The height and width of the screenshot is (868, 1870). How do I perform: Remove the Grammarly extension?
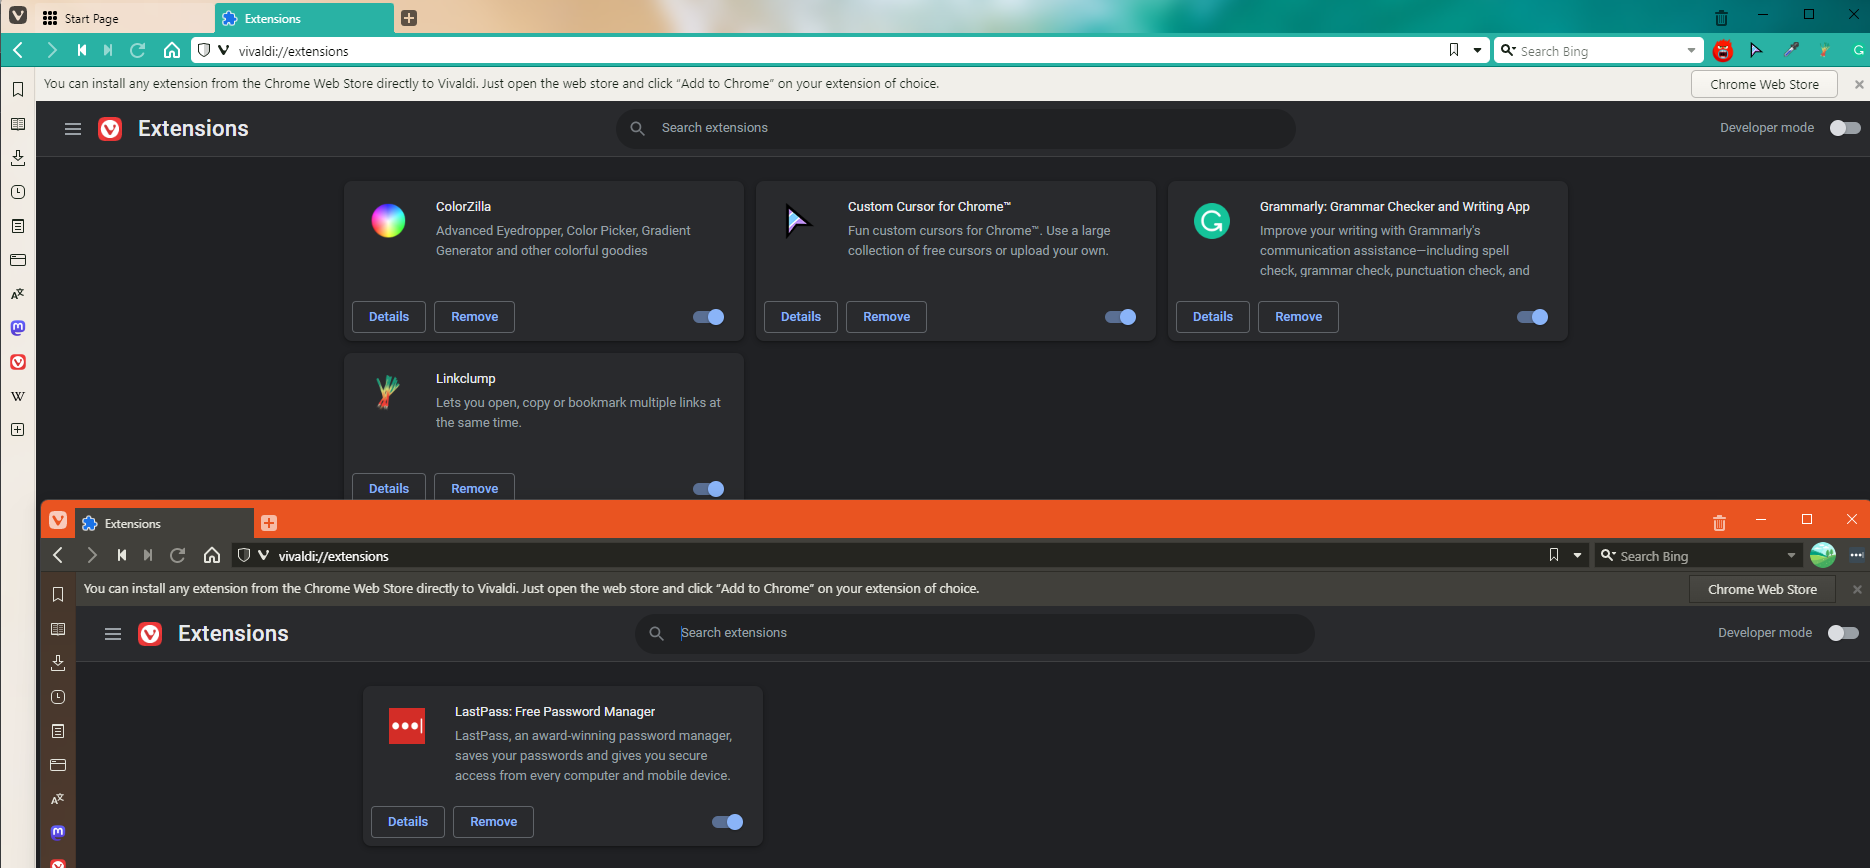click(x=1299, y=317)
